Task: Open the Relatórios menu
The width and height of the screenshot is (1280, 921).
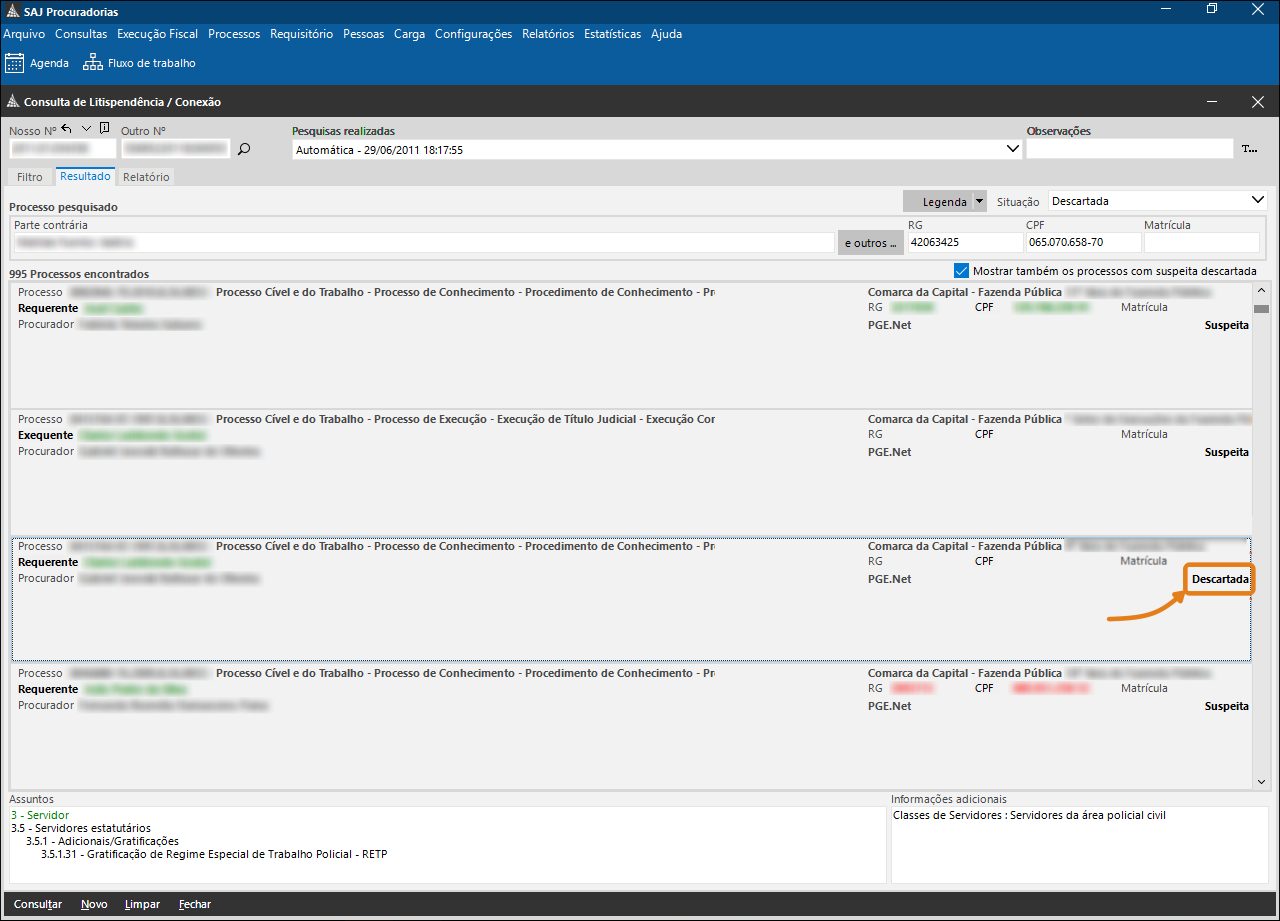Action: coord(548,34)
